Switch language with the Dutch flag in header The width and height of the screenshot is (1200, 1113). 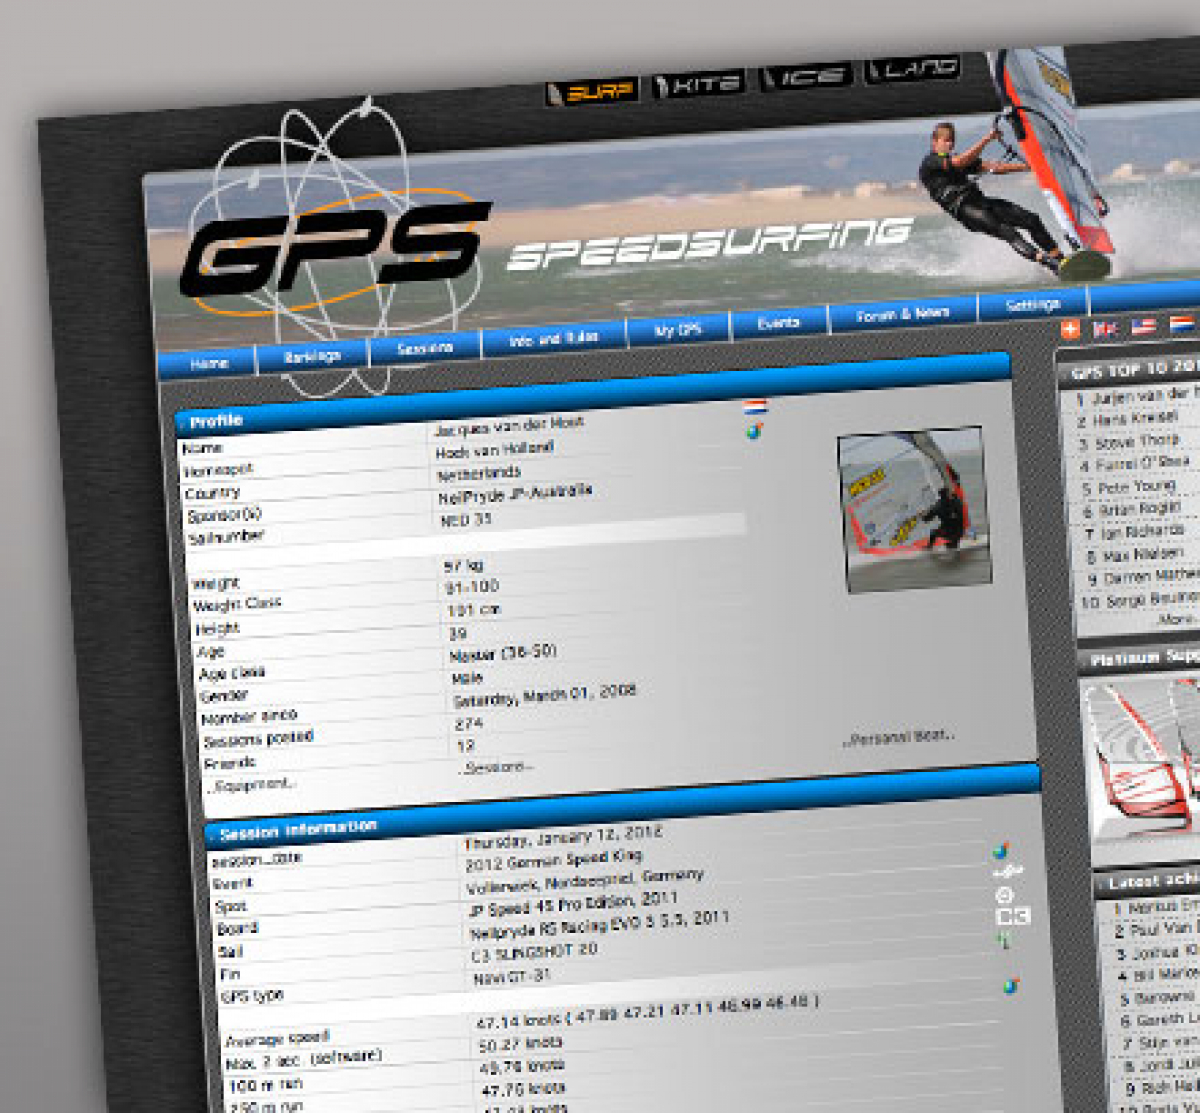[x=1182, y=324]
